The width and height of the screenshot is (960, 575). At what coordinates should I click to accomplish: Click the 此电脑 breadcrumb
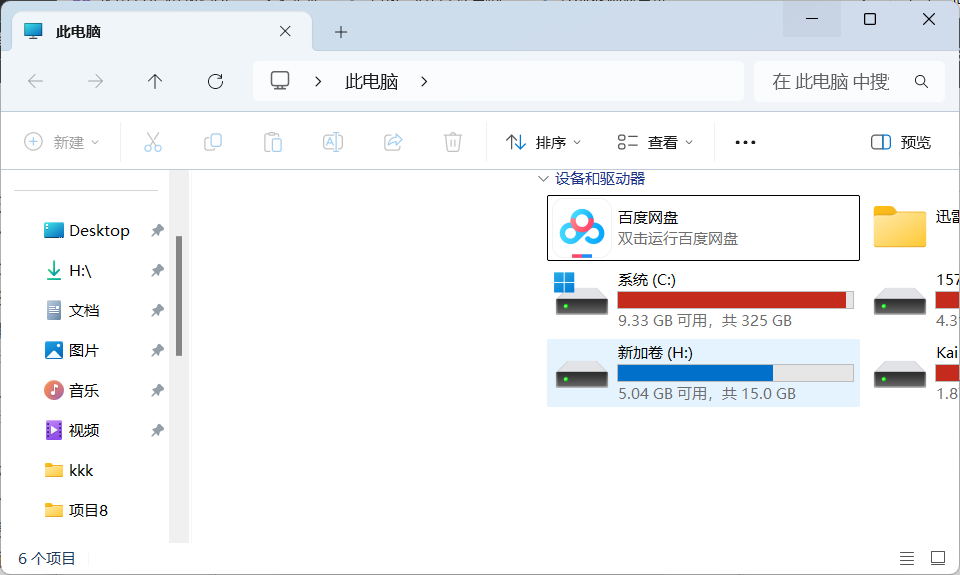pyautogui.click(x=372, y=81)
